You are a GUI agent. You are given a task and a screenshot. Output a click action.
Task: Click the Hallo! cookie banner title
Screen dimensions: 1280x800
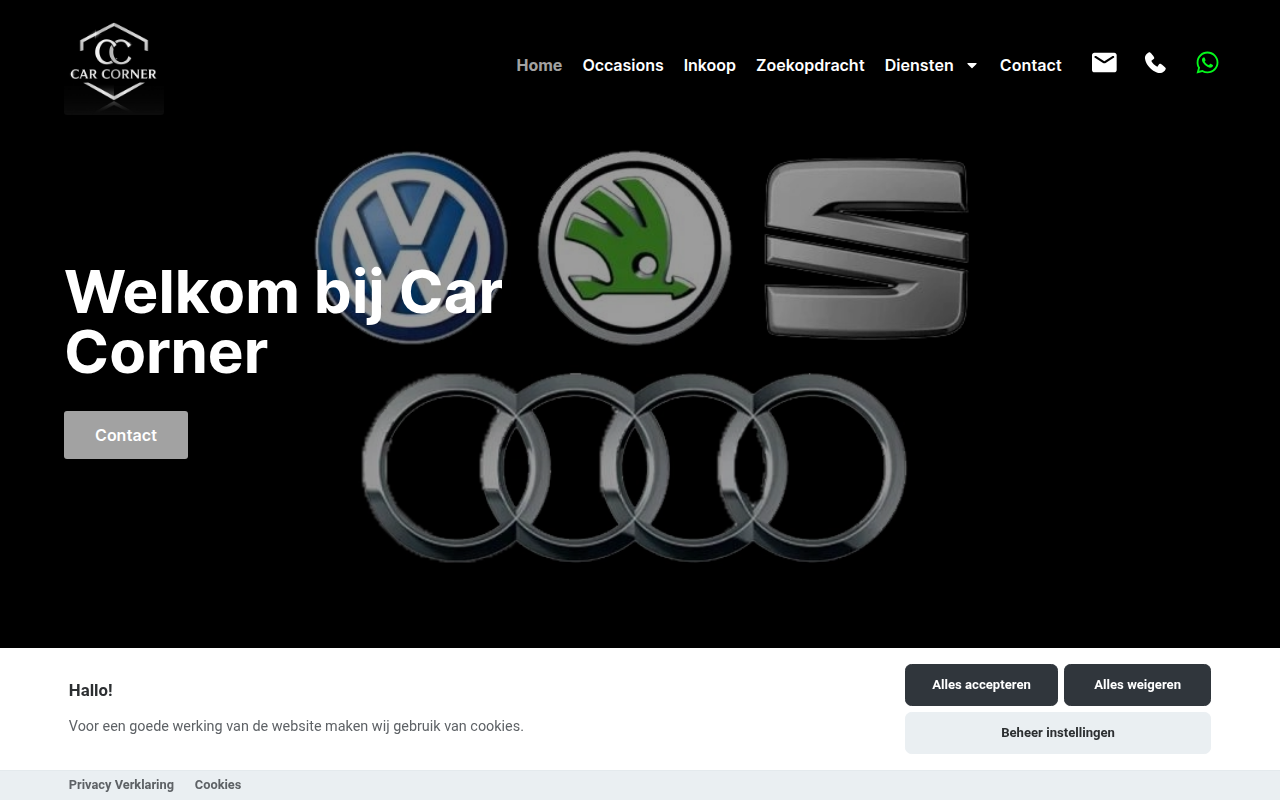[x=91, y=690]
